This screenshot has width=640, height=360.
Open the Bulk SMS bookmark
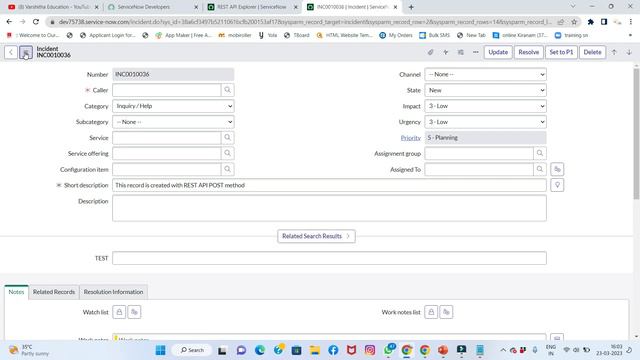(434, 36)
